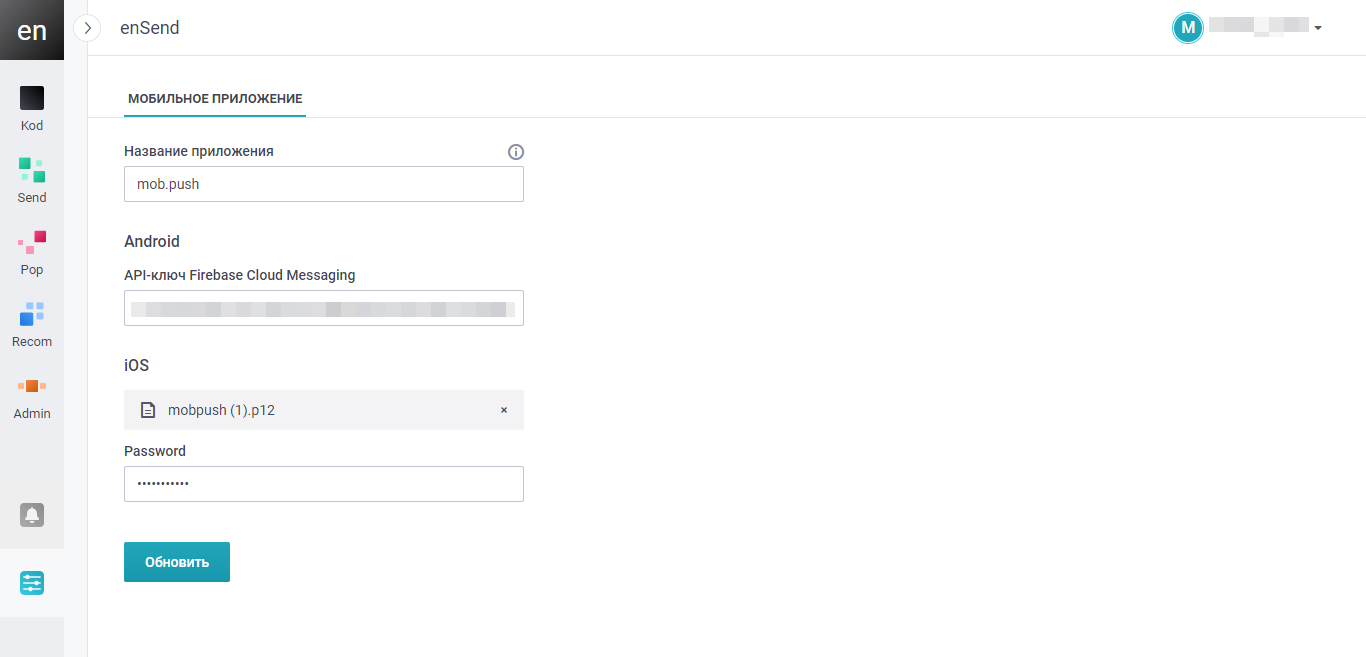
Task: Open the Admin module icon
Action: pos(32,386)
